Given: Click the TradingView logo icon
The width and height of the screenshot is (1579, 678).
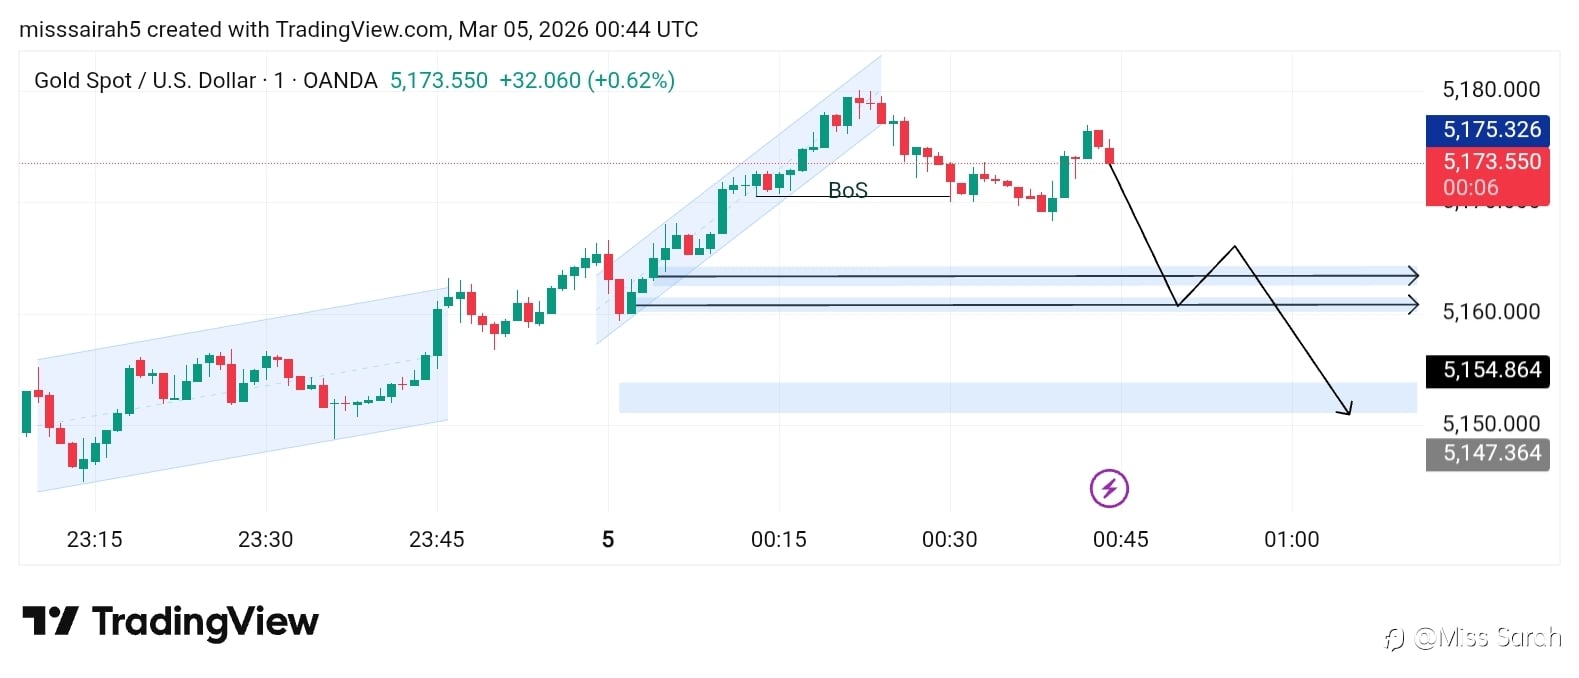Looking at the screenshot, I should (x=49, y=621).
